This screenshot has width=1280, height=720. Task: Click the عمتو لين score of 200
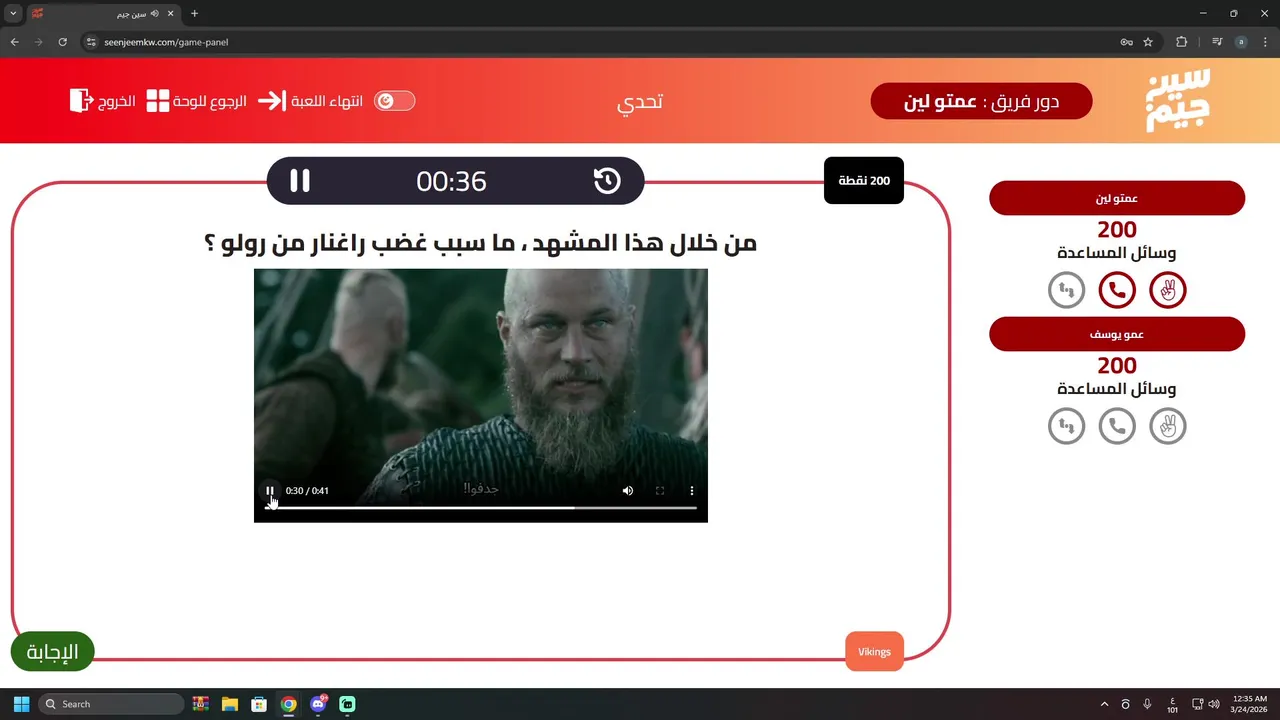click(1117, 230)
